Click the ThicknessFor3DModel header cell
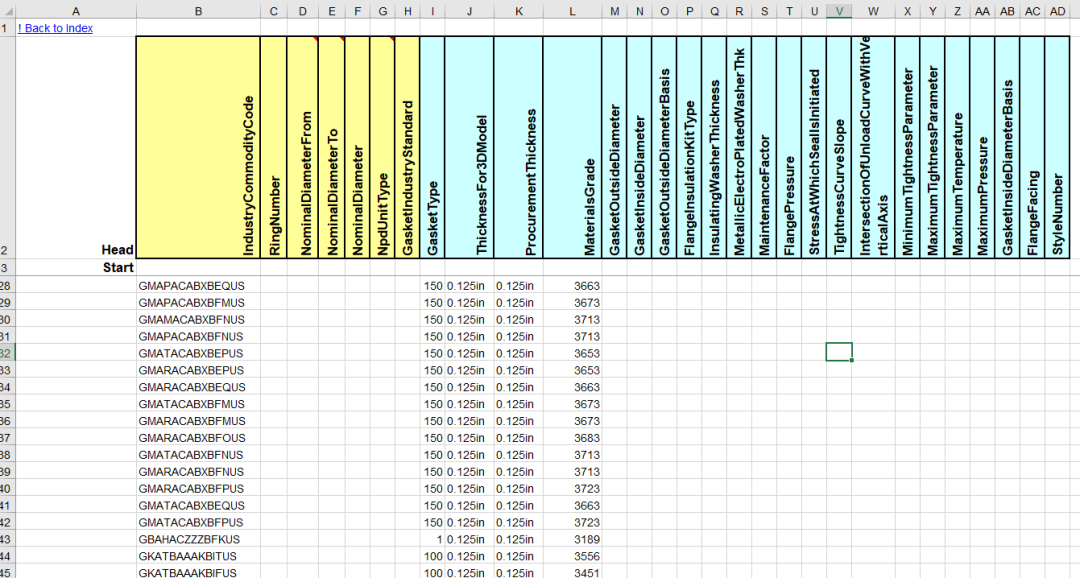Image resolution: width=1080 pixels, height=578 pixels. [x=470, y=147]
